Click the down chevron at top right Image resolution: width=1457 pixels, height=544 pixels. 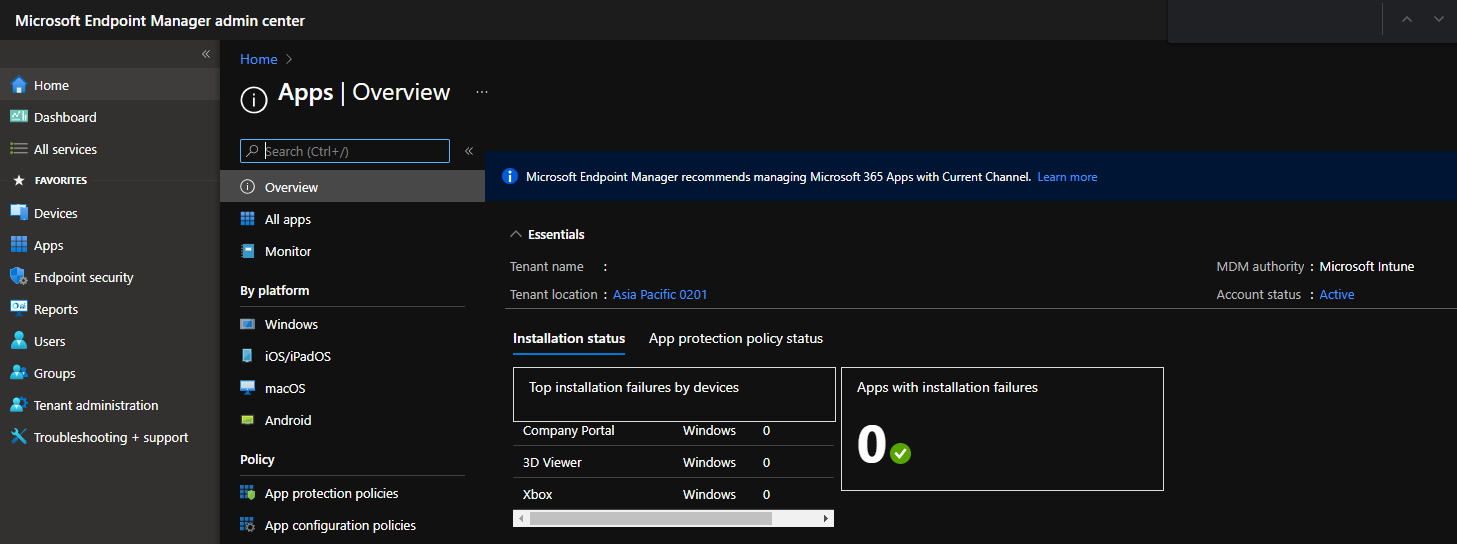(1439, 19)
